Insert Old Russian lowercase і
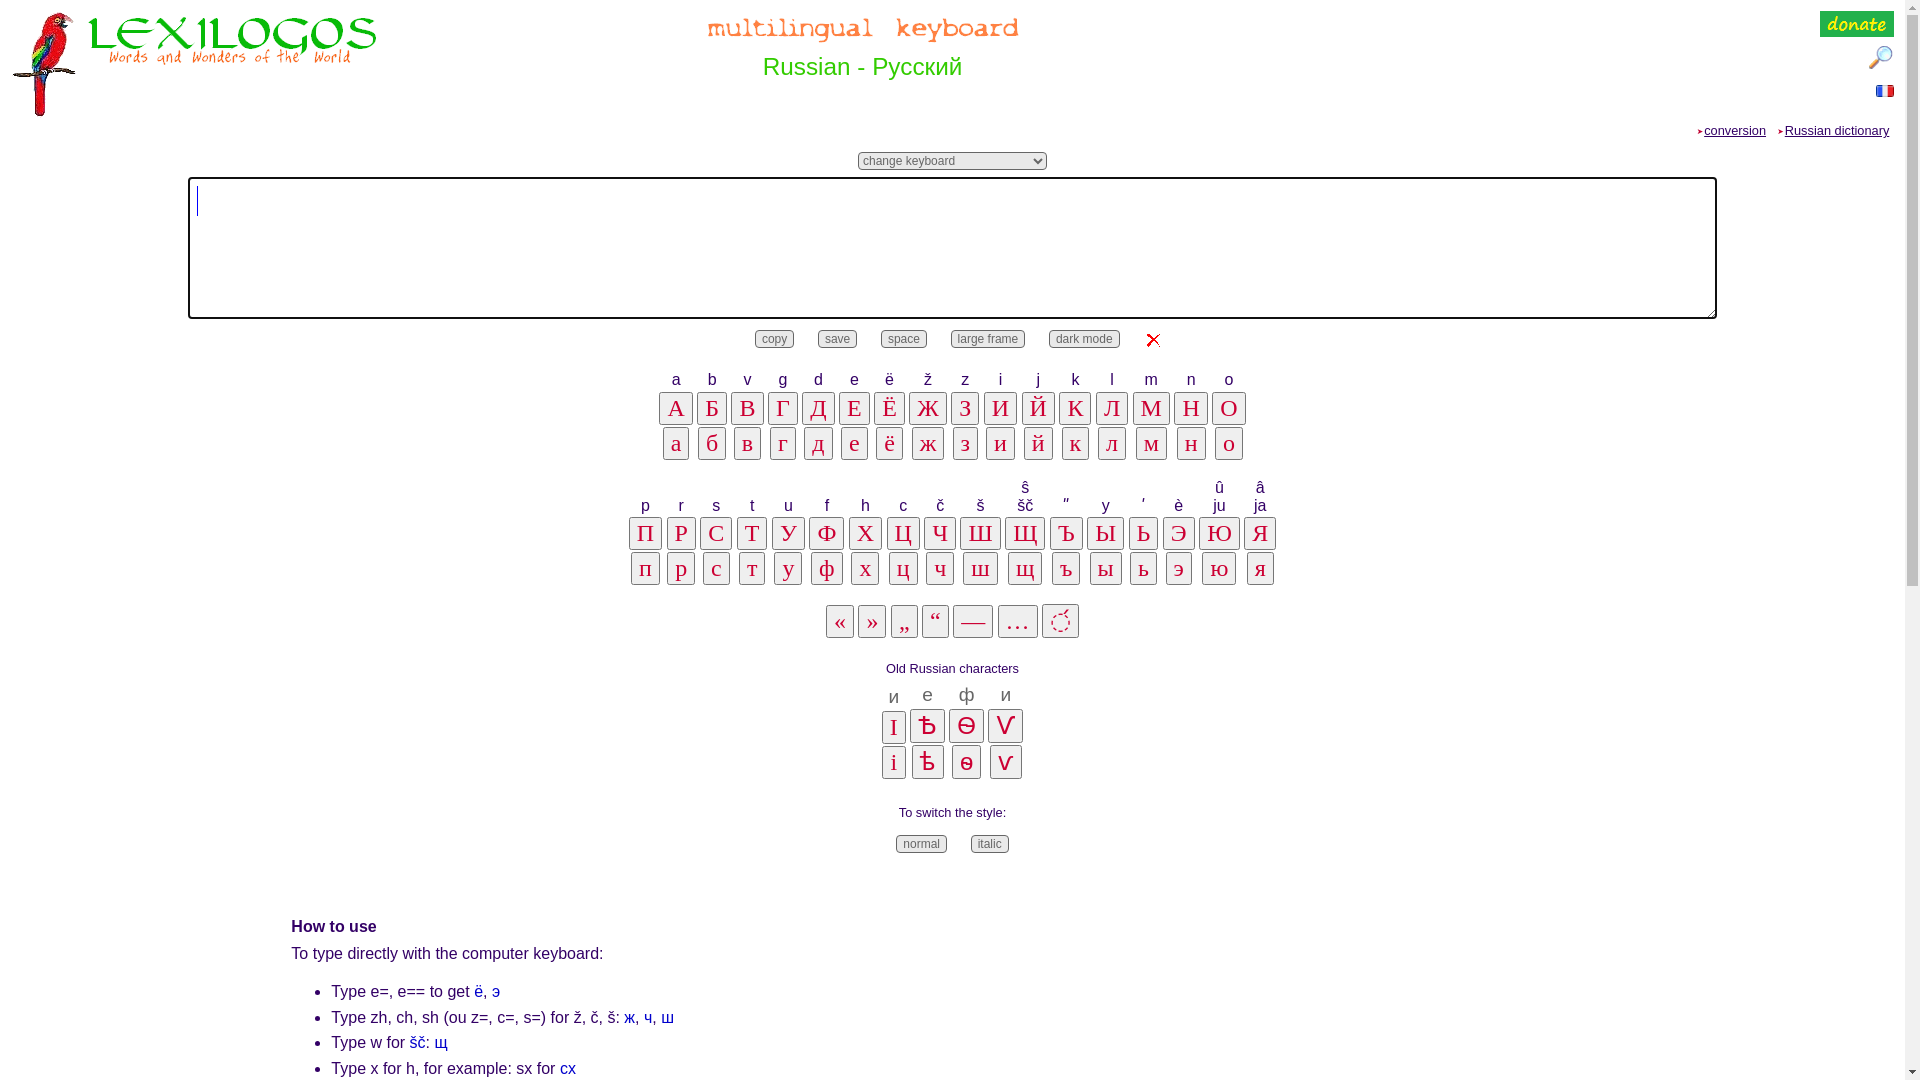This screenshot has height=1080, width=1920. point(894,762)
